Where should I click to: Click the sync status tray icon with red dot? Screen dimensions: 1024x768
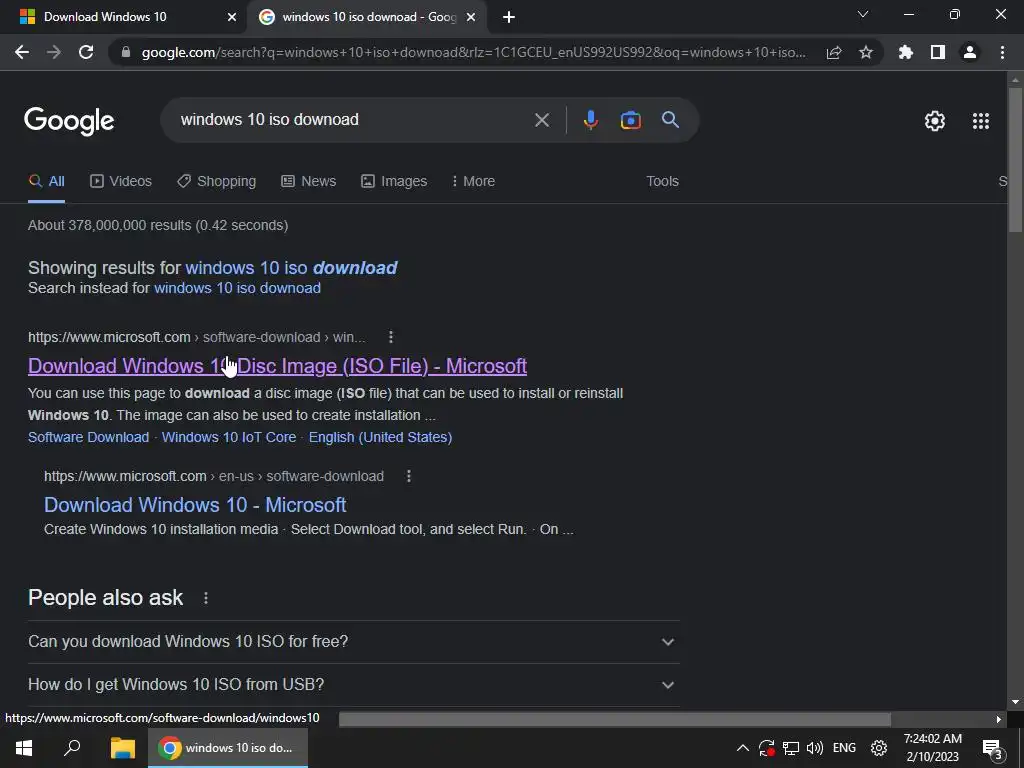(x=767, y=748)
